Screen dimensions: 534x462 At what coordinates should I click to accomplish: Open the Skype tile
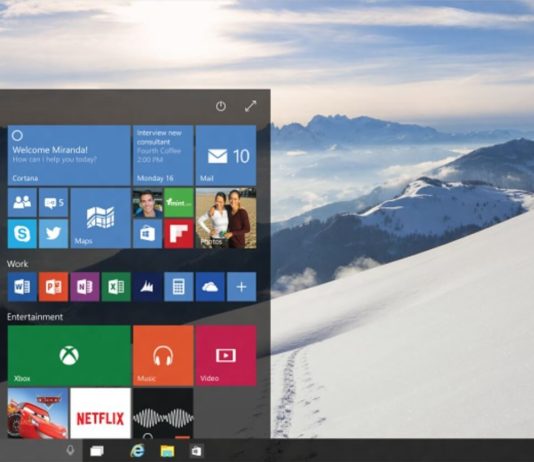22,234
